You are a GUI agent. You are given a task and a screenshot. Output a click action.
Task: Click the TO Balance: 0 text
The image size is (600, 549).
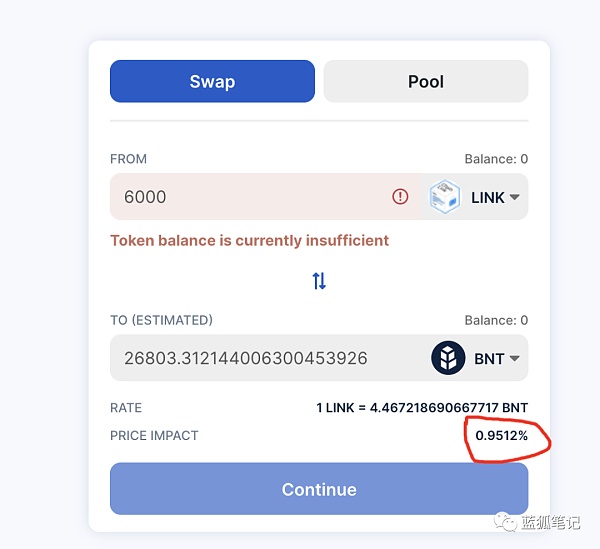point(496,320)
